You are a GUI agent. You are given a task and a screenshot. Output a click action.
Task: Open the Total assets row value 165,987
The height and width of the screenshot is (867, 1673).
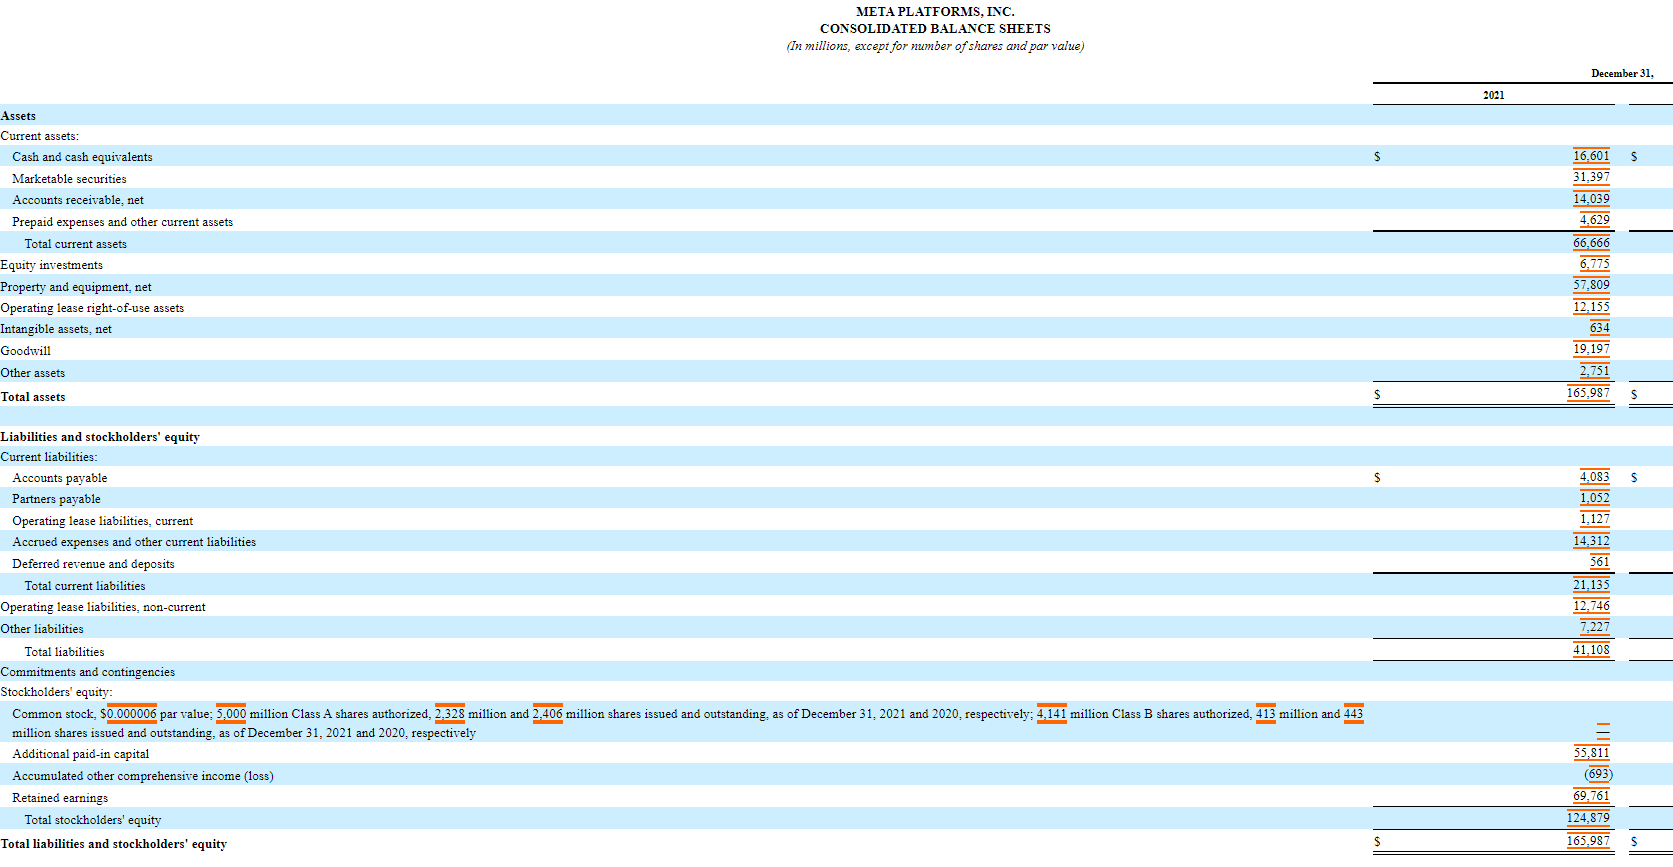(x=1588, y=393)
